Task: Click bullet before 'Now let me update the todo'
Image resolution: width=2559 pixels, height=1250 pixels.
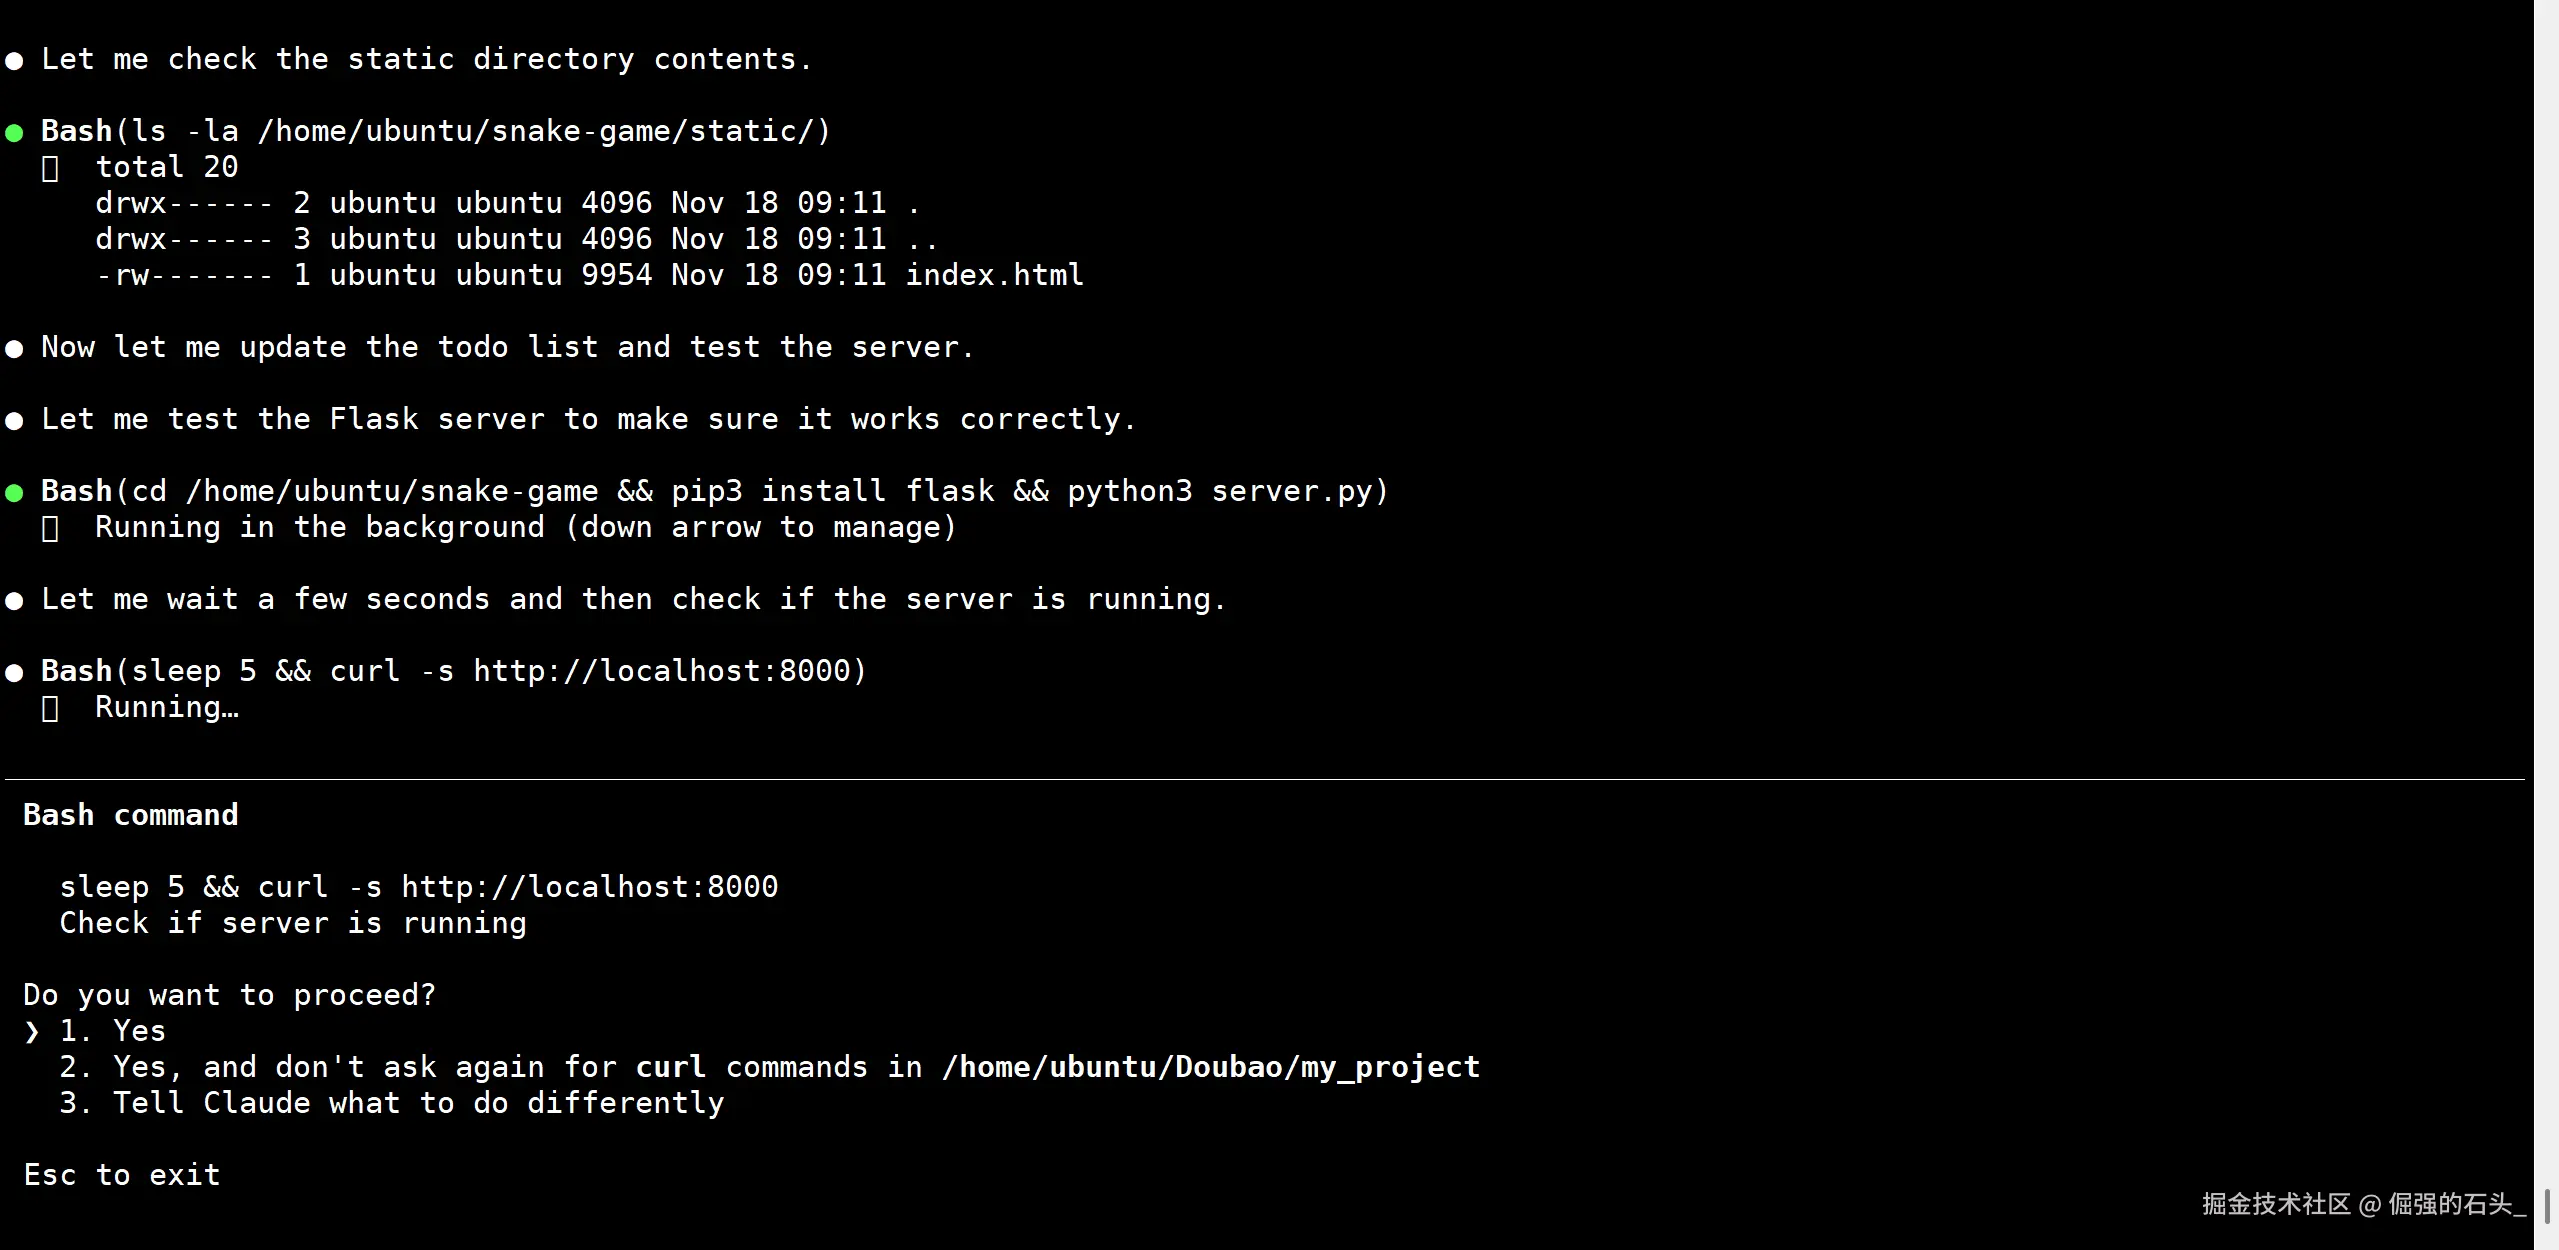Action: click(x=14, y=349)
